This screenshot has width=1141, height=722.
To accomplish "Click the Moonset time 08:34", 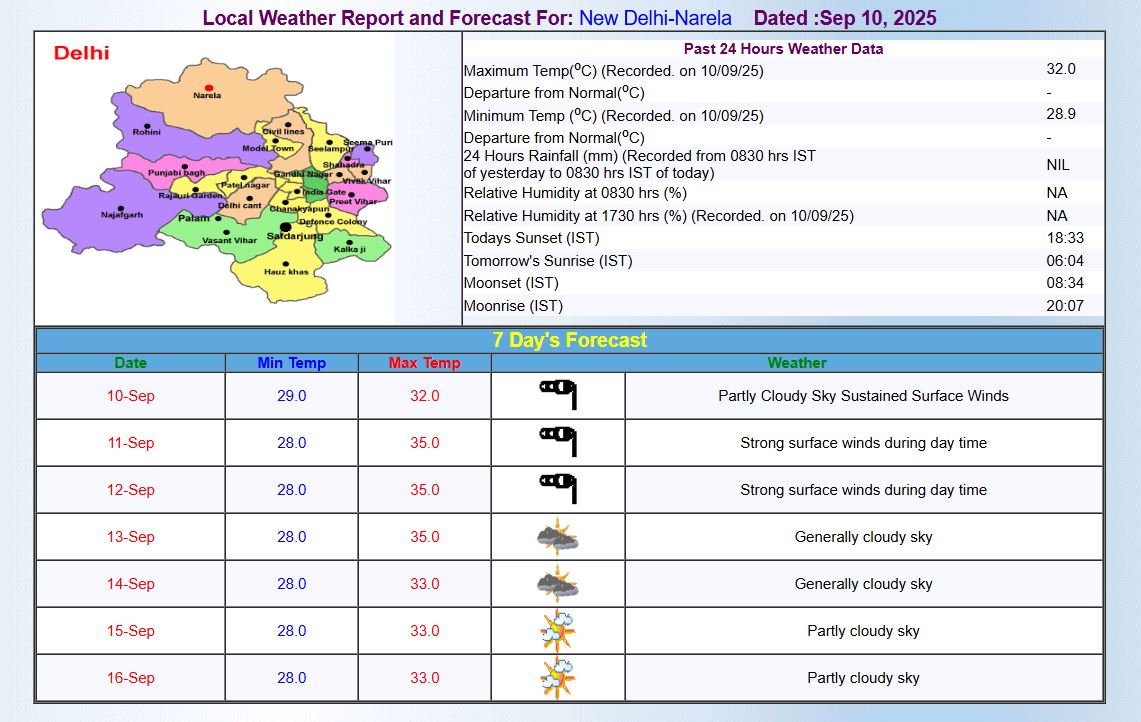I will pos(1065,282).
